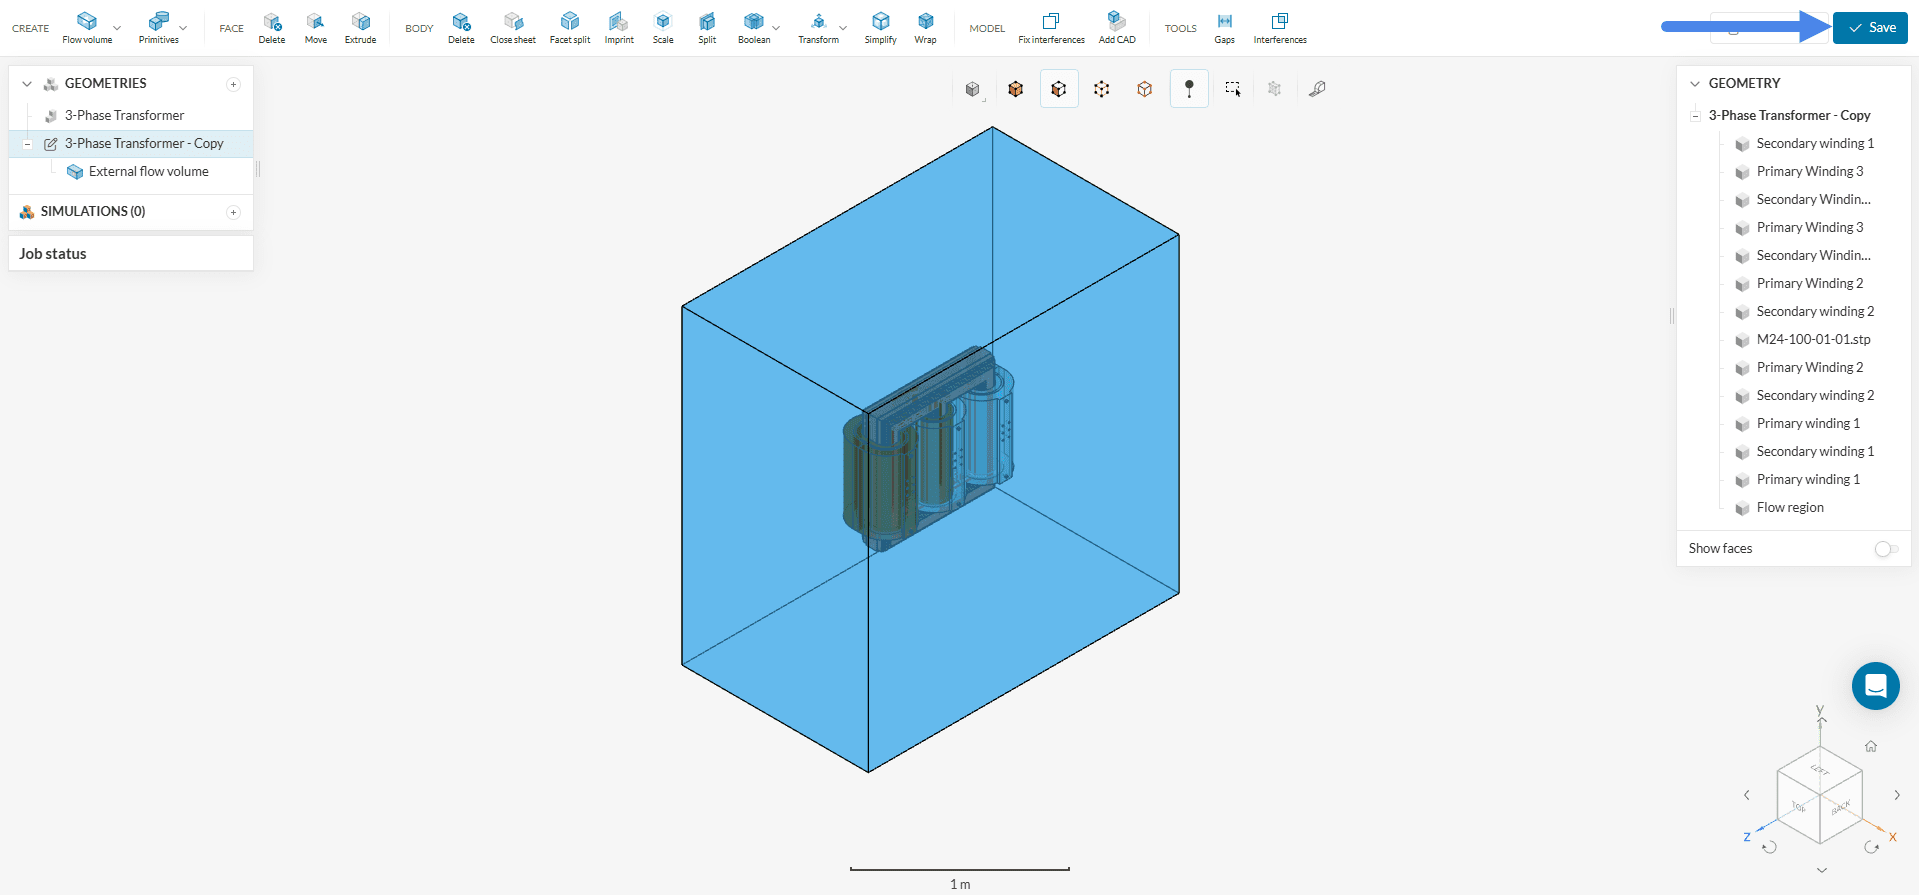Select the Add CAD tool

[x=1116, y=22]
